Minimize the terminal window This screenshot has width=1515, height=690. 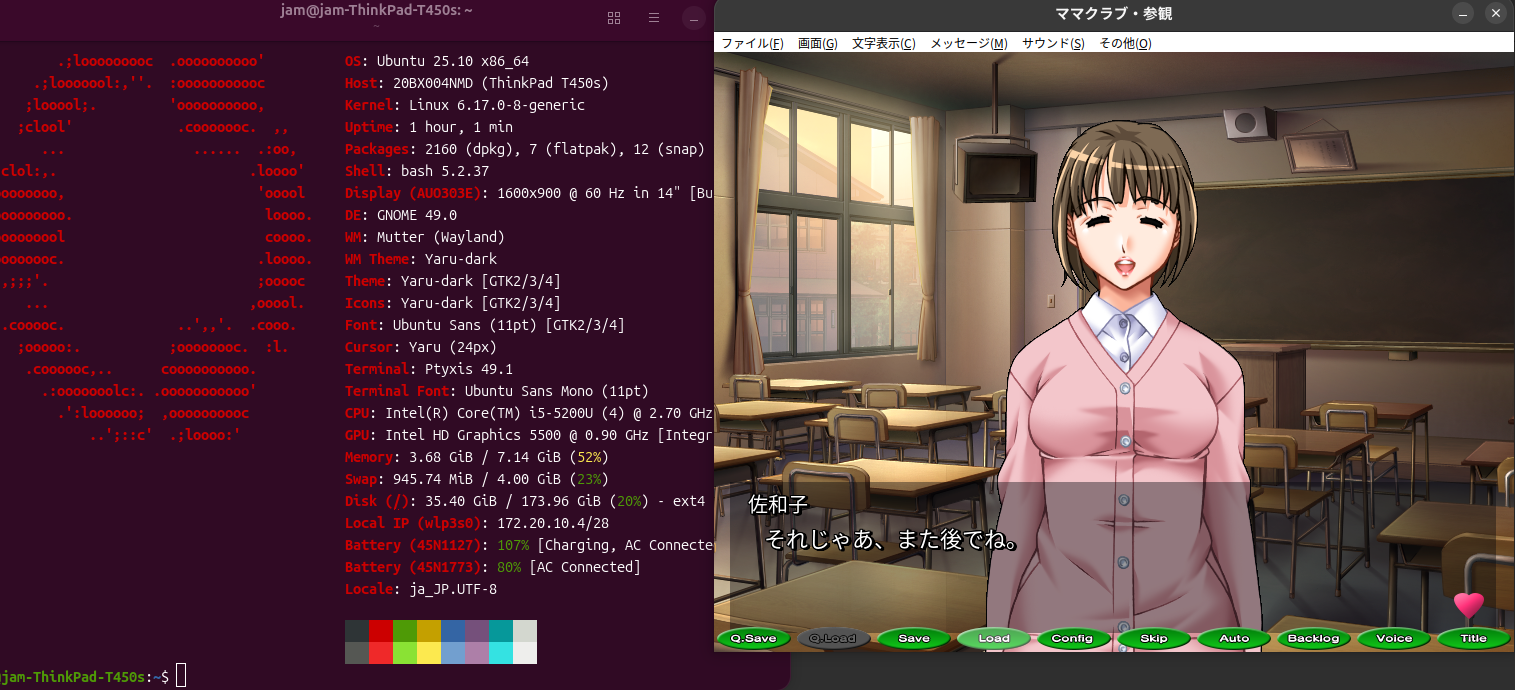click(x=694, y=18)
